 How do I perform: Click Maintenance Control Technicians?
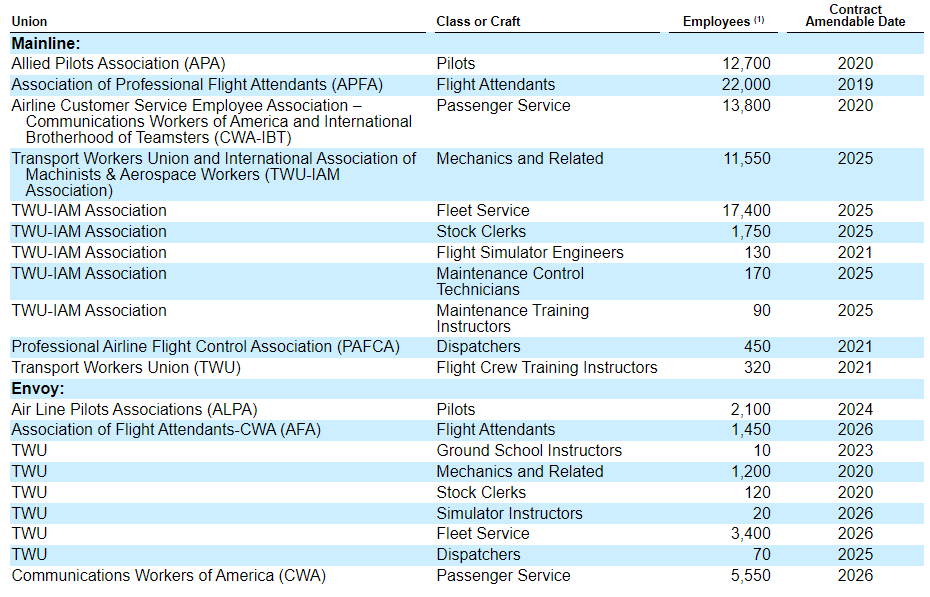click(510, 281)
